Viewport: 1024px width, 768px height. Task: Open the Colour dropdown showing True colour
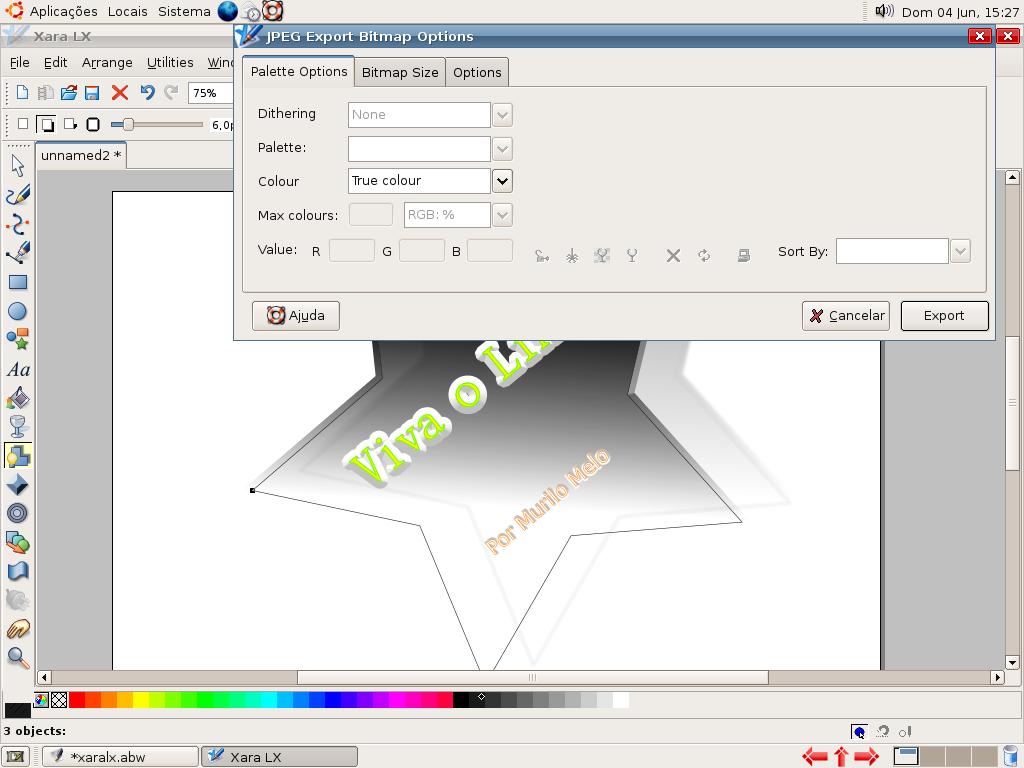click(502, 181)
